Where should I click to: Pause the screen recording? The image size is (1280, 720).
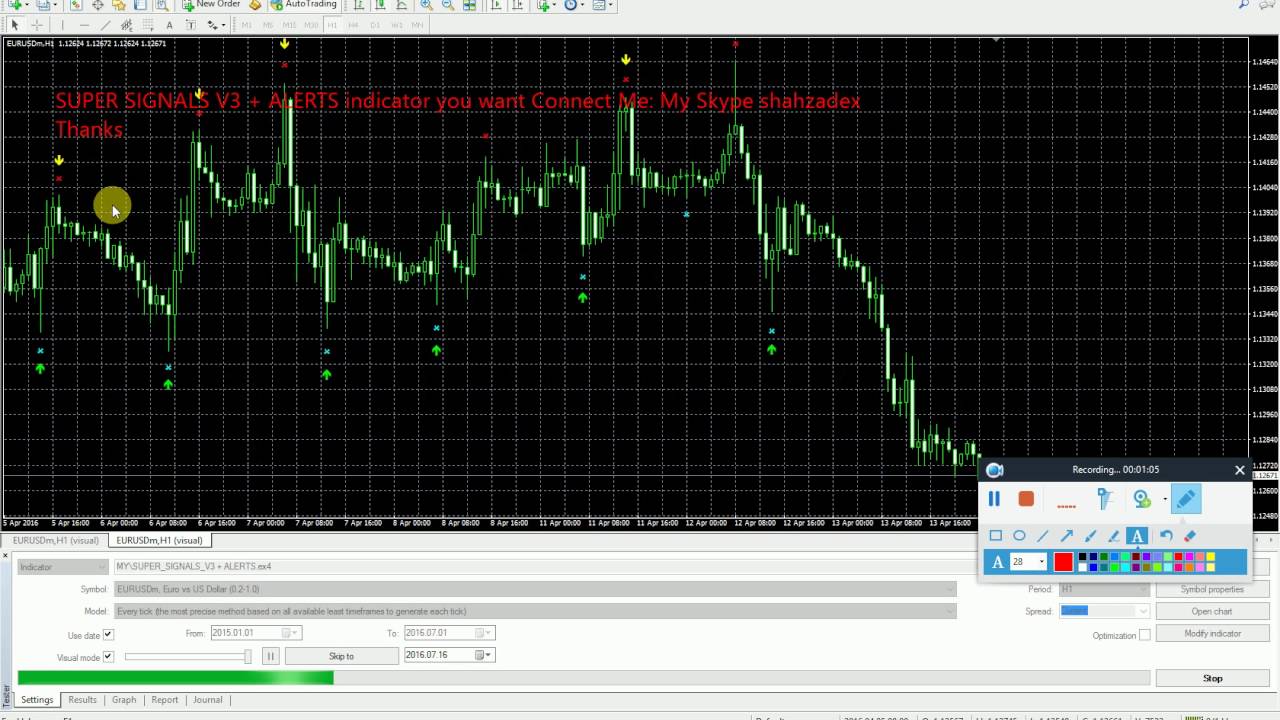click(994, 498)
